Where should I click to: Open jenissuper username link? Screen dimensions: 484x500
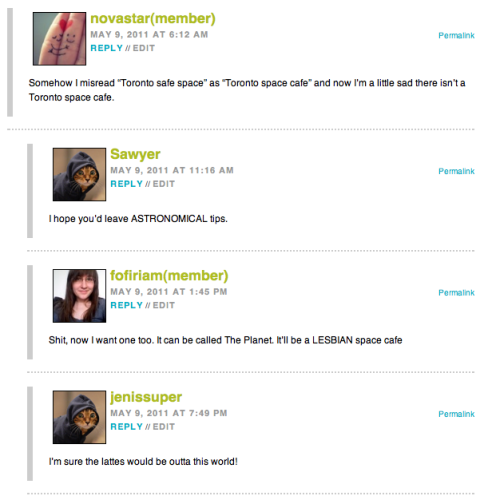click(146, 397)
